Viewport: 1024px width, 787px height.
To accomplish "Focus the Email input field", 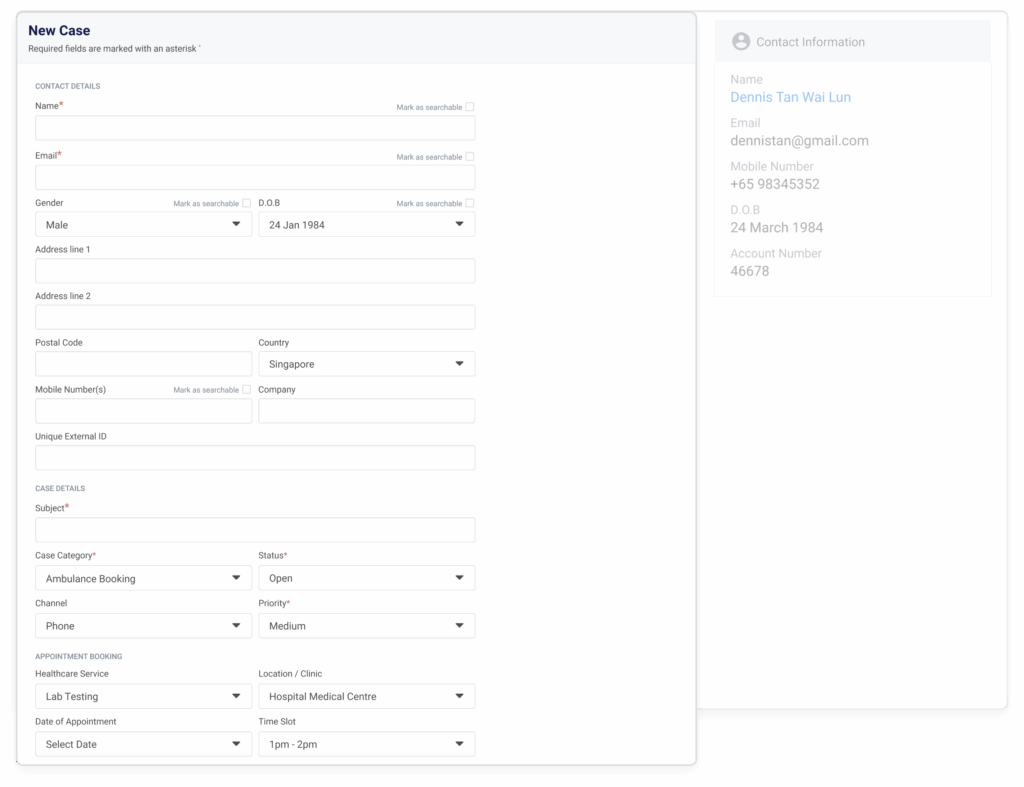I will [255, 178].
